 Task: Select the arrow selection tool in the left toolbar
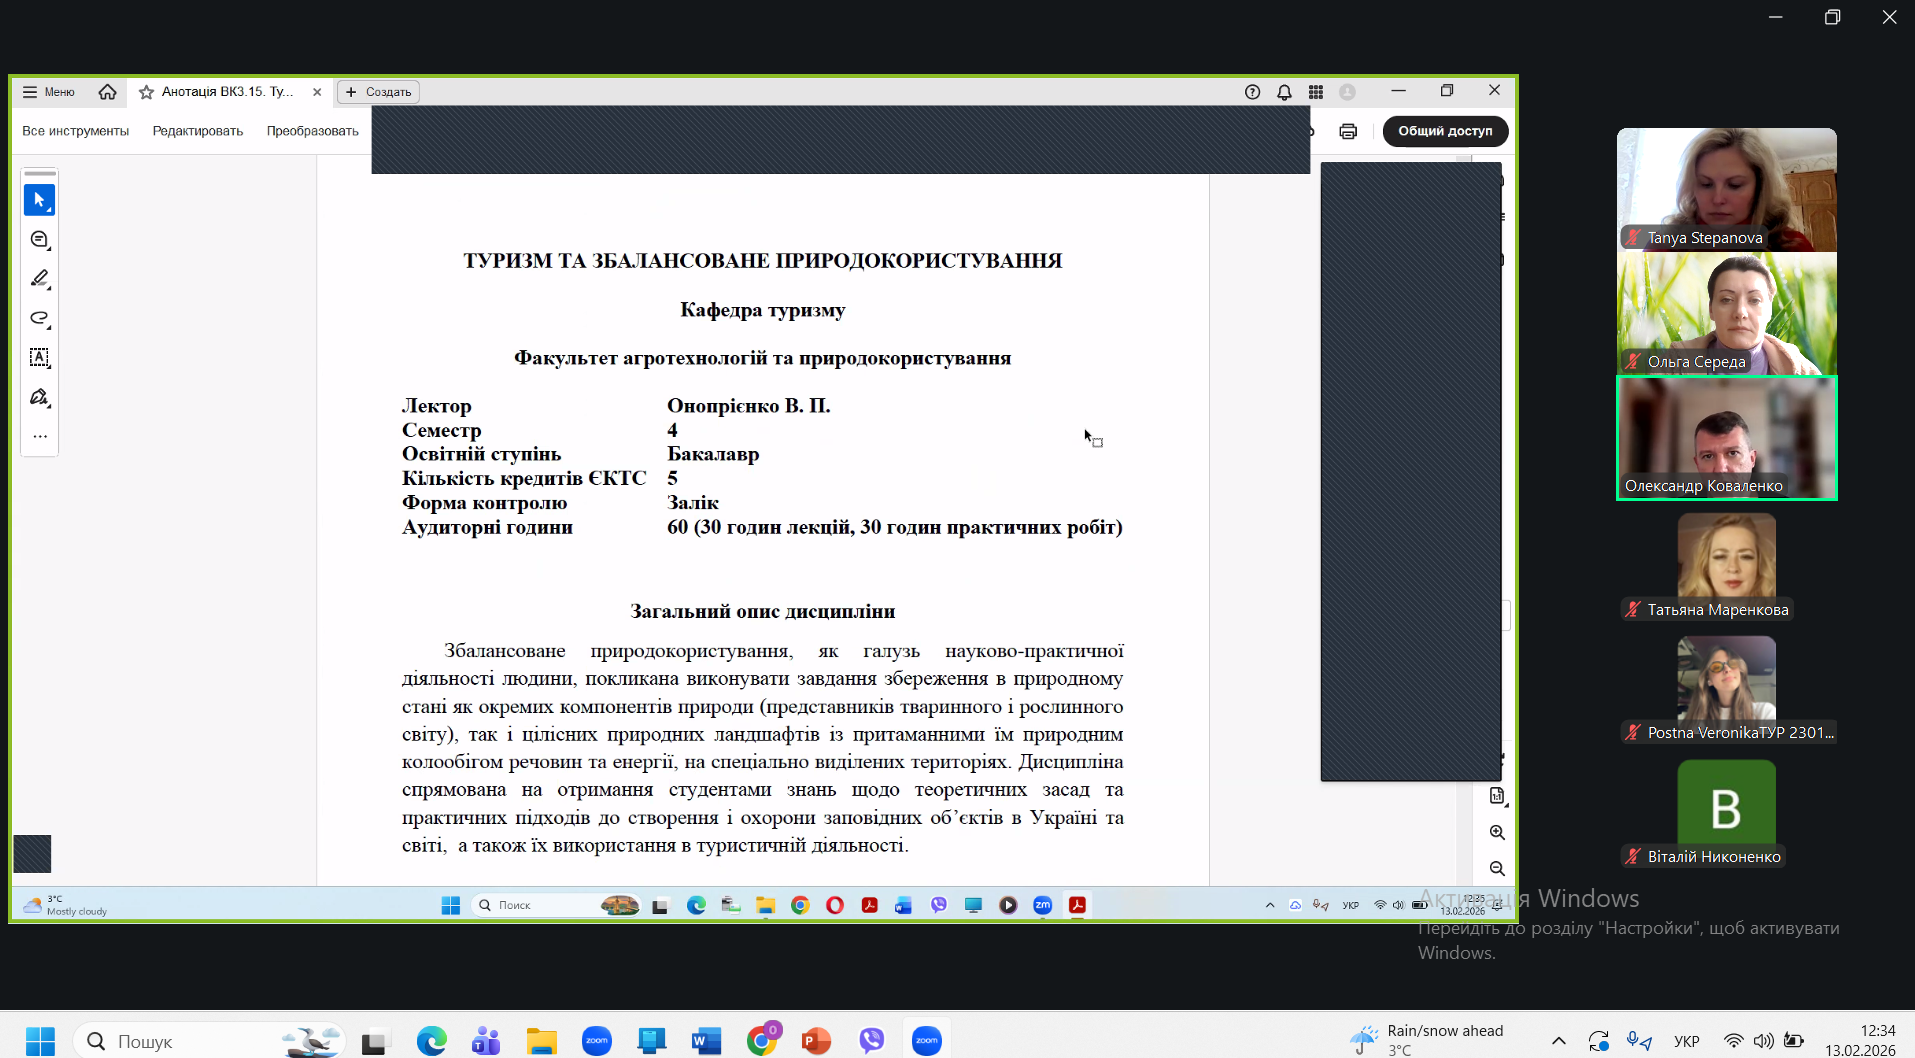[39, 200]
